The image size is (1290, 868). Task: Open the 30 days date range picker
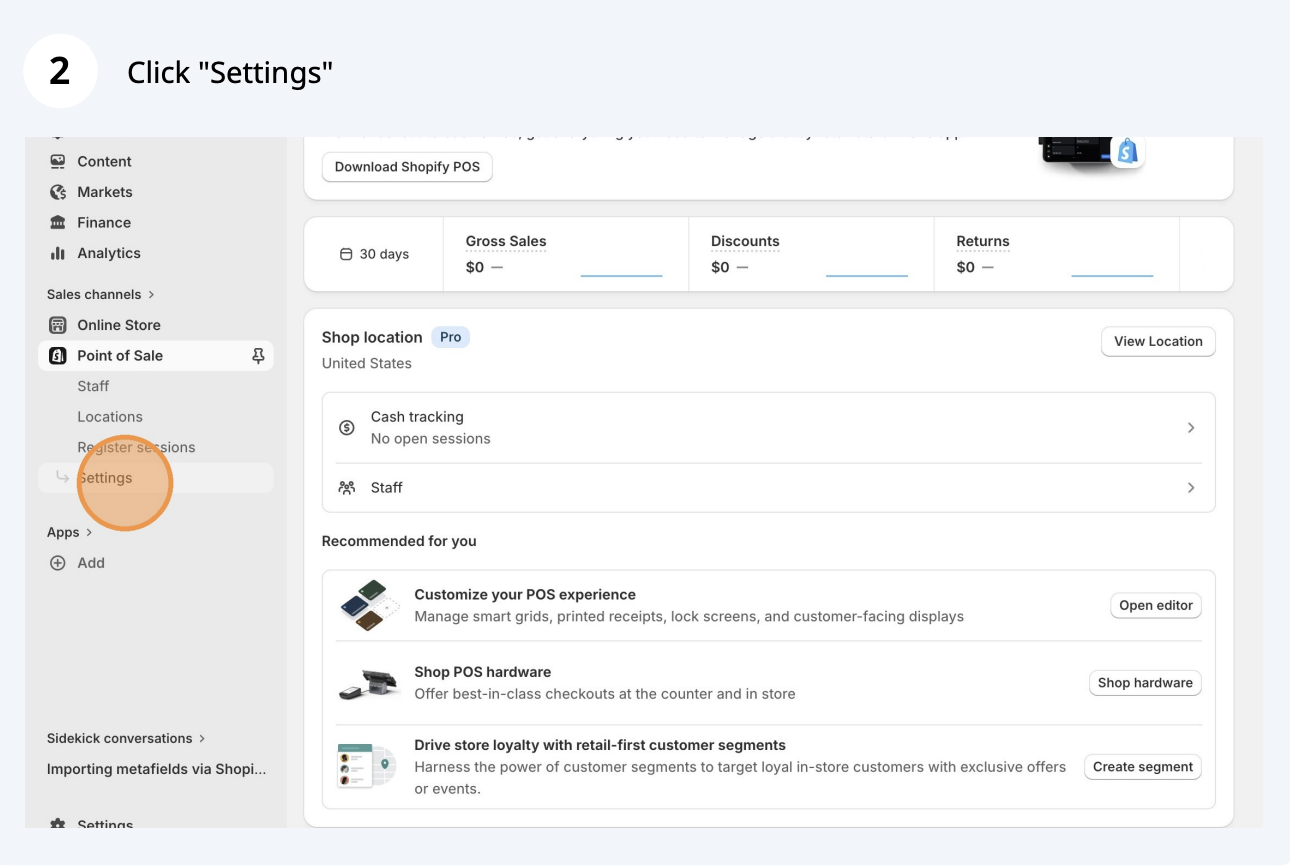tap(374, 254)
